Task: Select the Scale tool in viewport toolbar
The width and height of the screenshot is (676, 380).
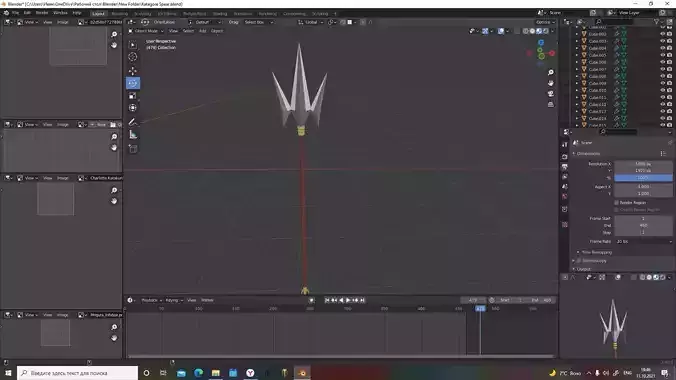Action: (133, 95)
